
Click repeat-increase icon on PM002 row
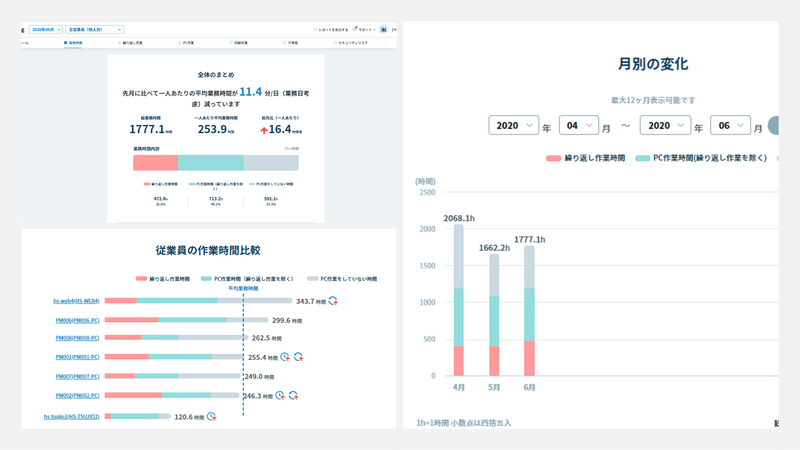(293, 395)
